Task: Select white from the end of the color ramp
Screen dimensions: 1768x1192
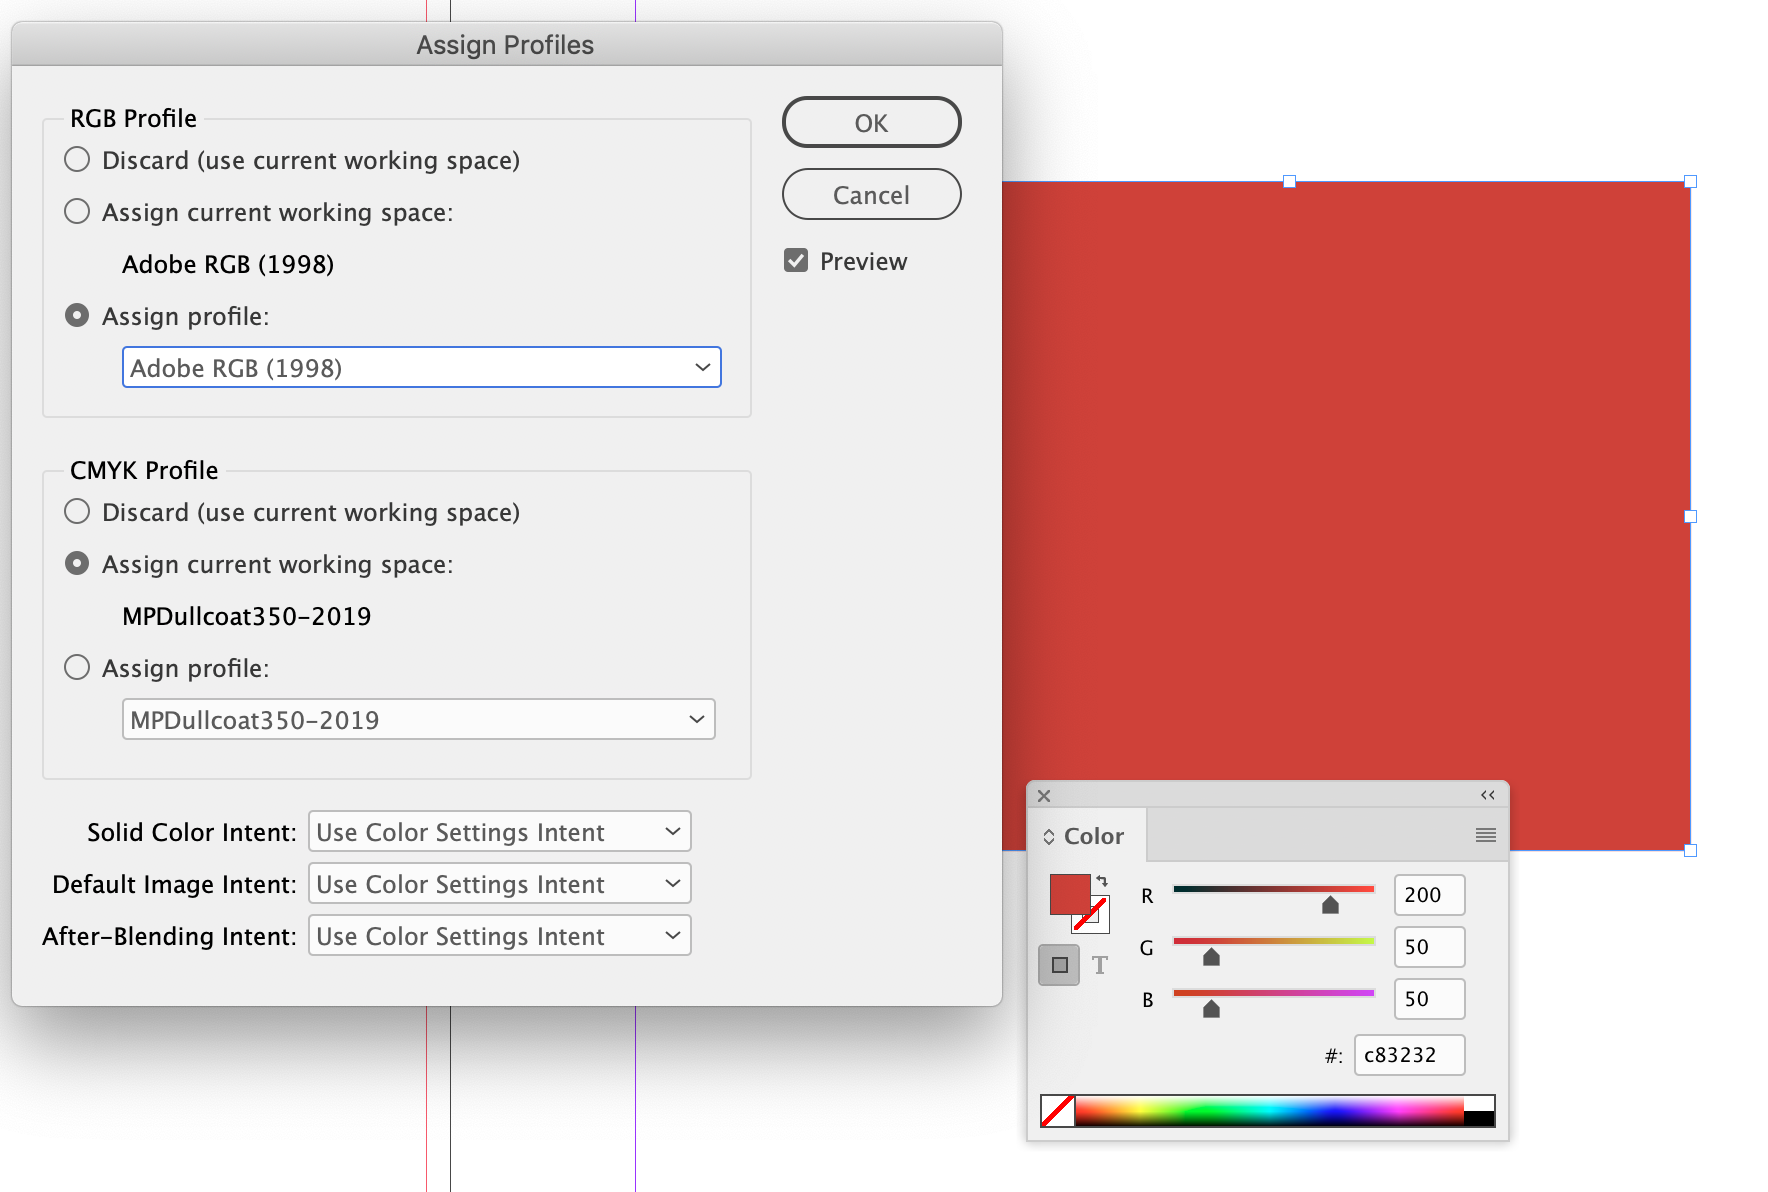Action: click(1479, 1103)
